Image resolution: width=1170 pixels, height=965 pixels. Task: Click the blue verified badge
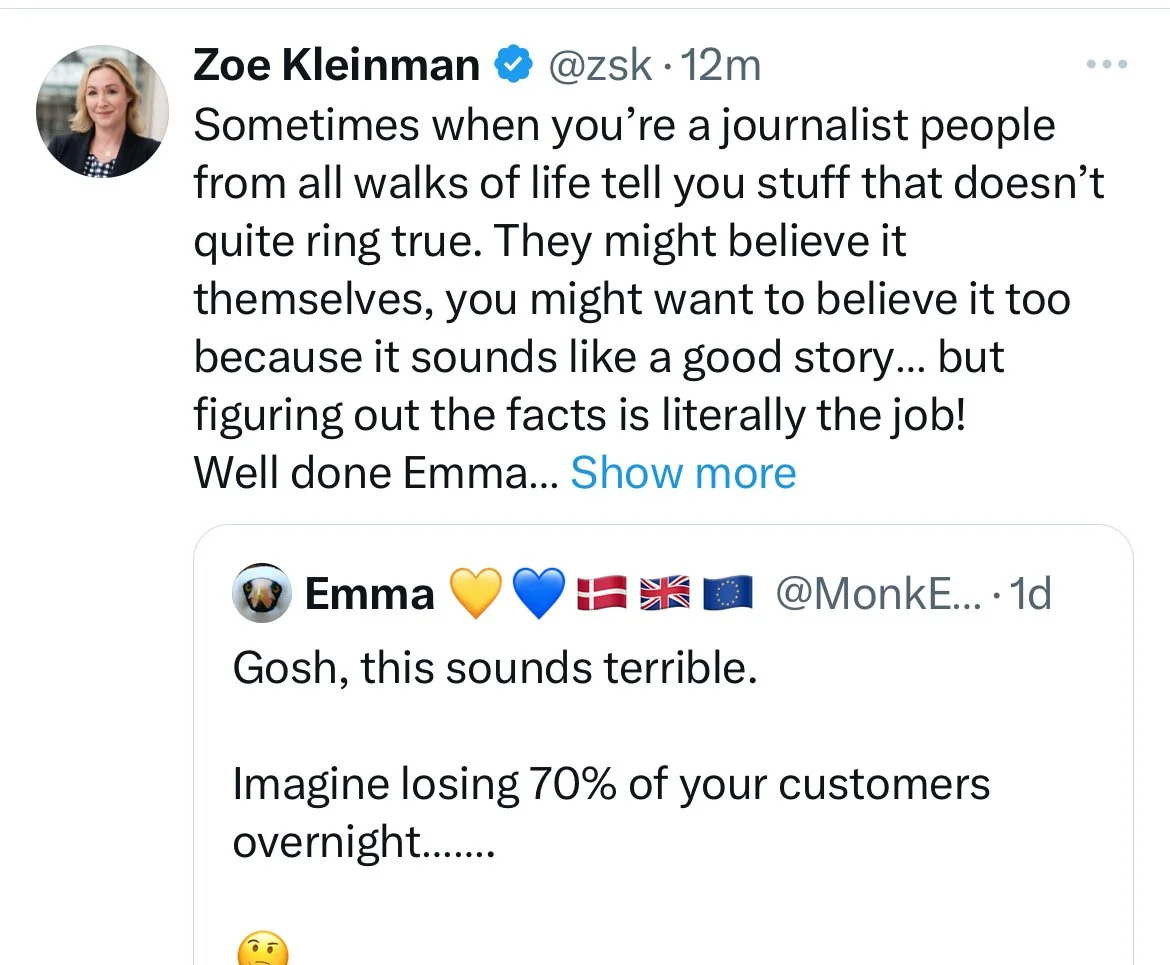[513, 66]
